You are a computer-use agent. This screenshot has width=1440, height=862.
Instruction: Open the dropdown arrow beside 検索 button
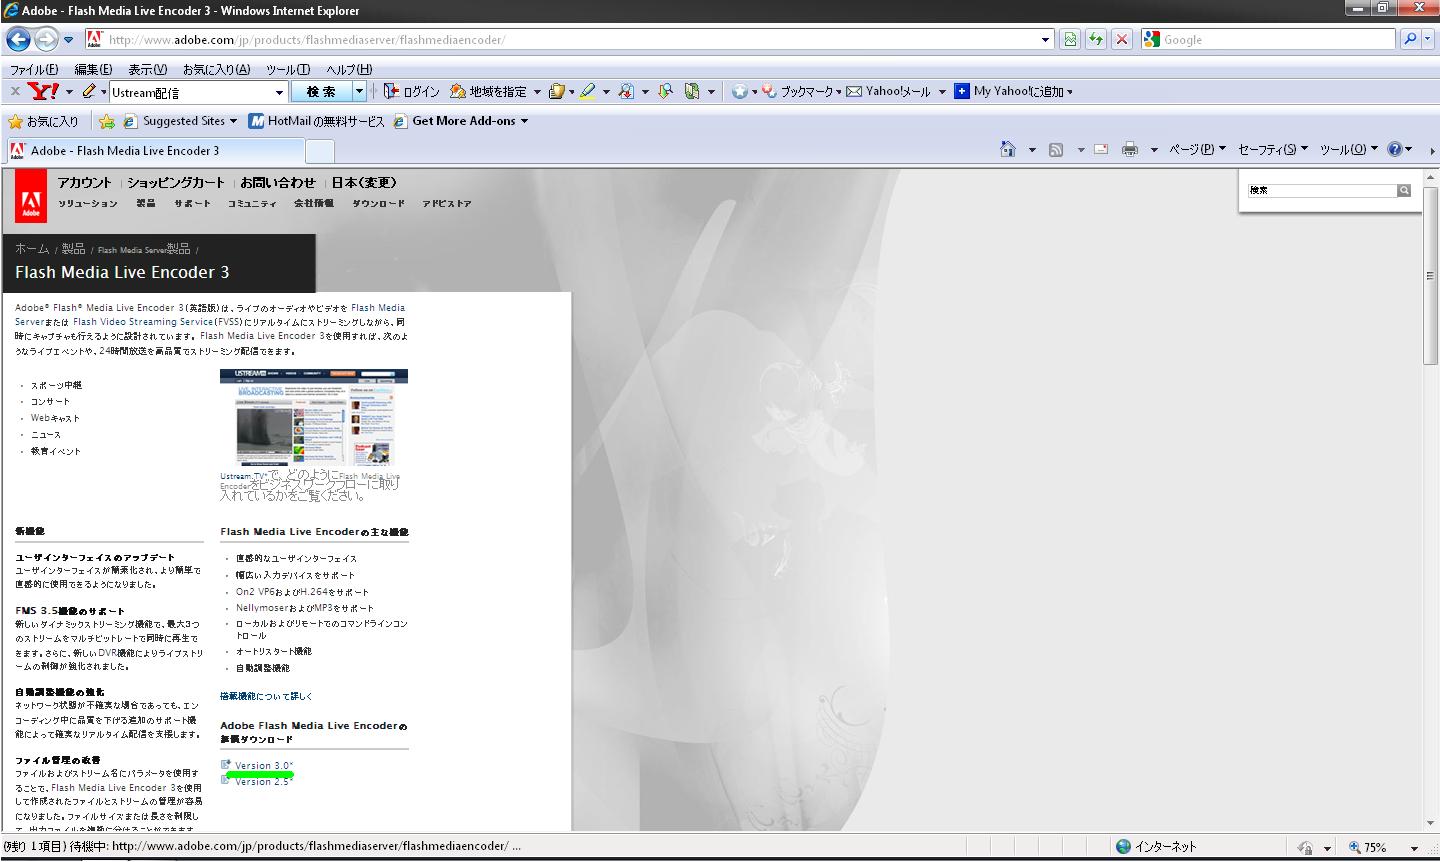tap(360, 91)
